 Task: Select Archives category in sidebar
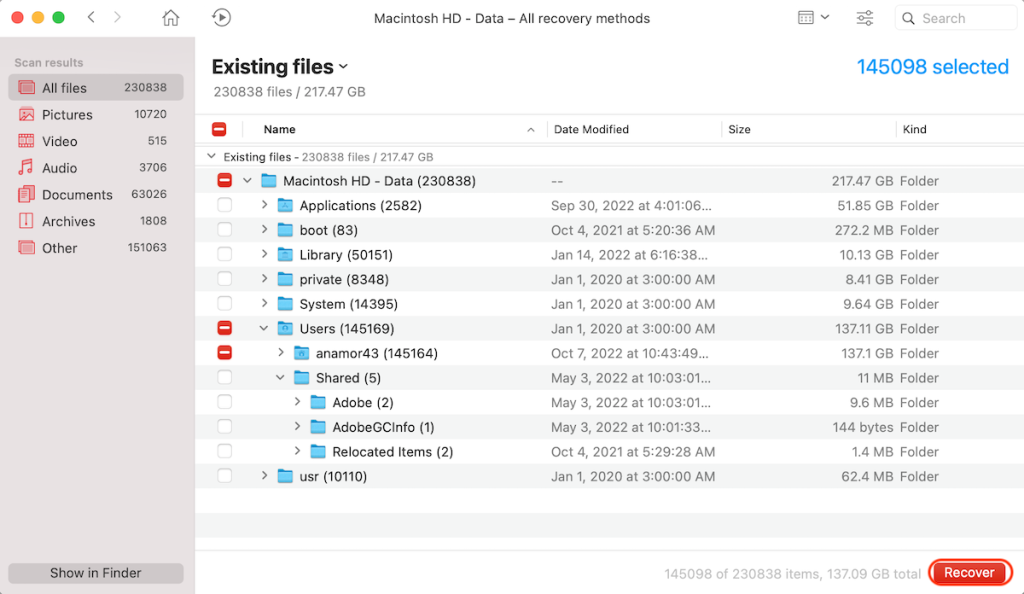pyautogui.click(x=95, y=221)
